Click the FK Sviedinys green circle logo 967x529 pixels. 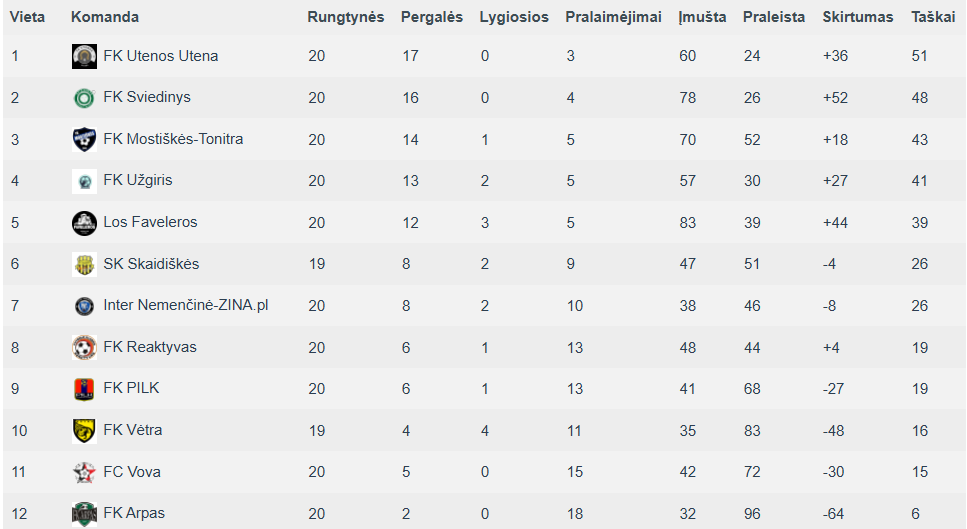click(x=84, y=98)
